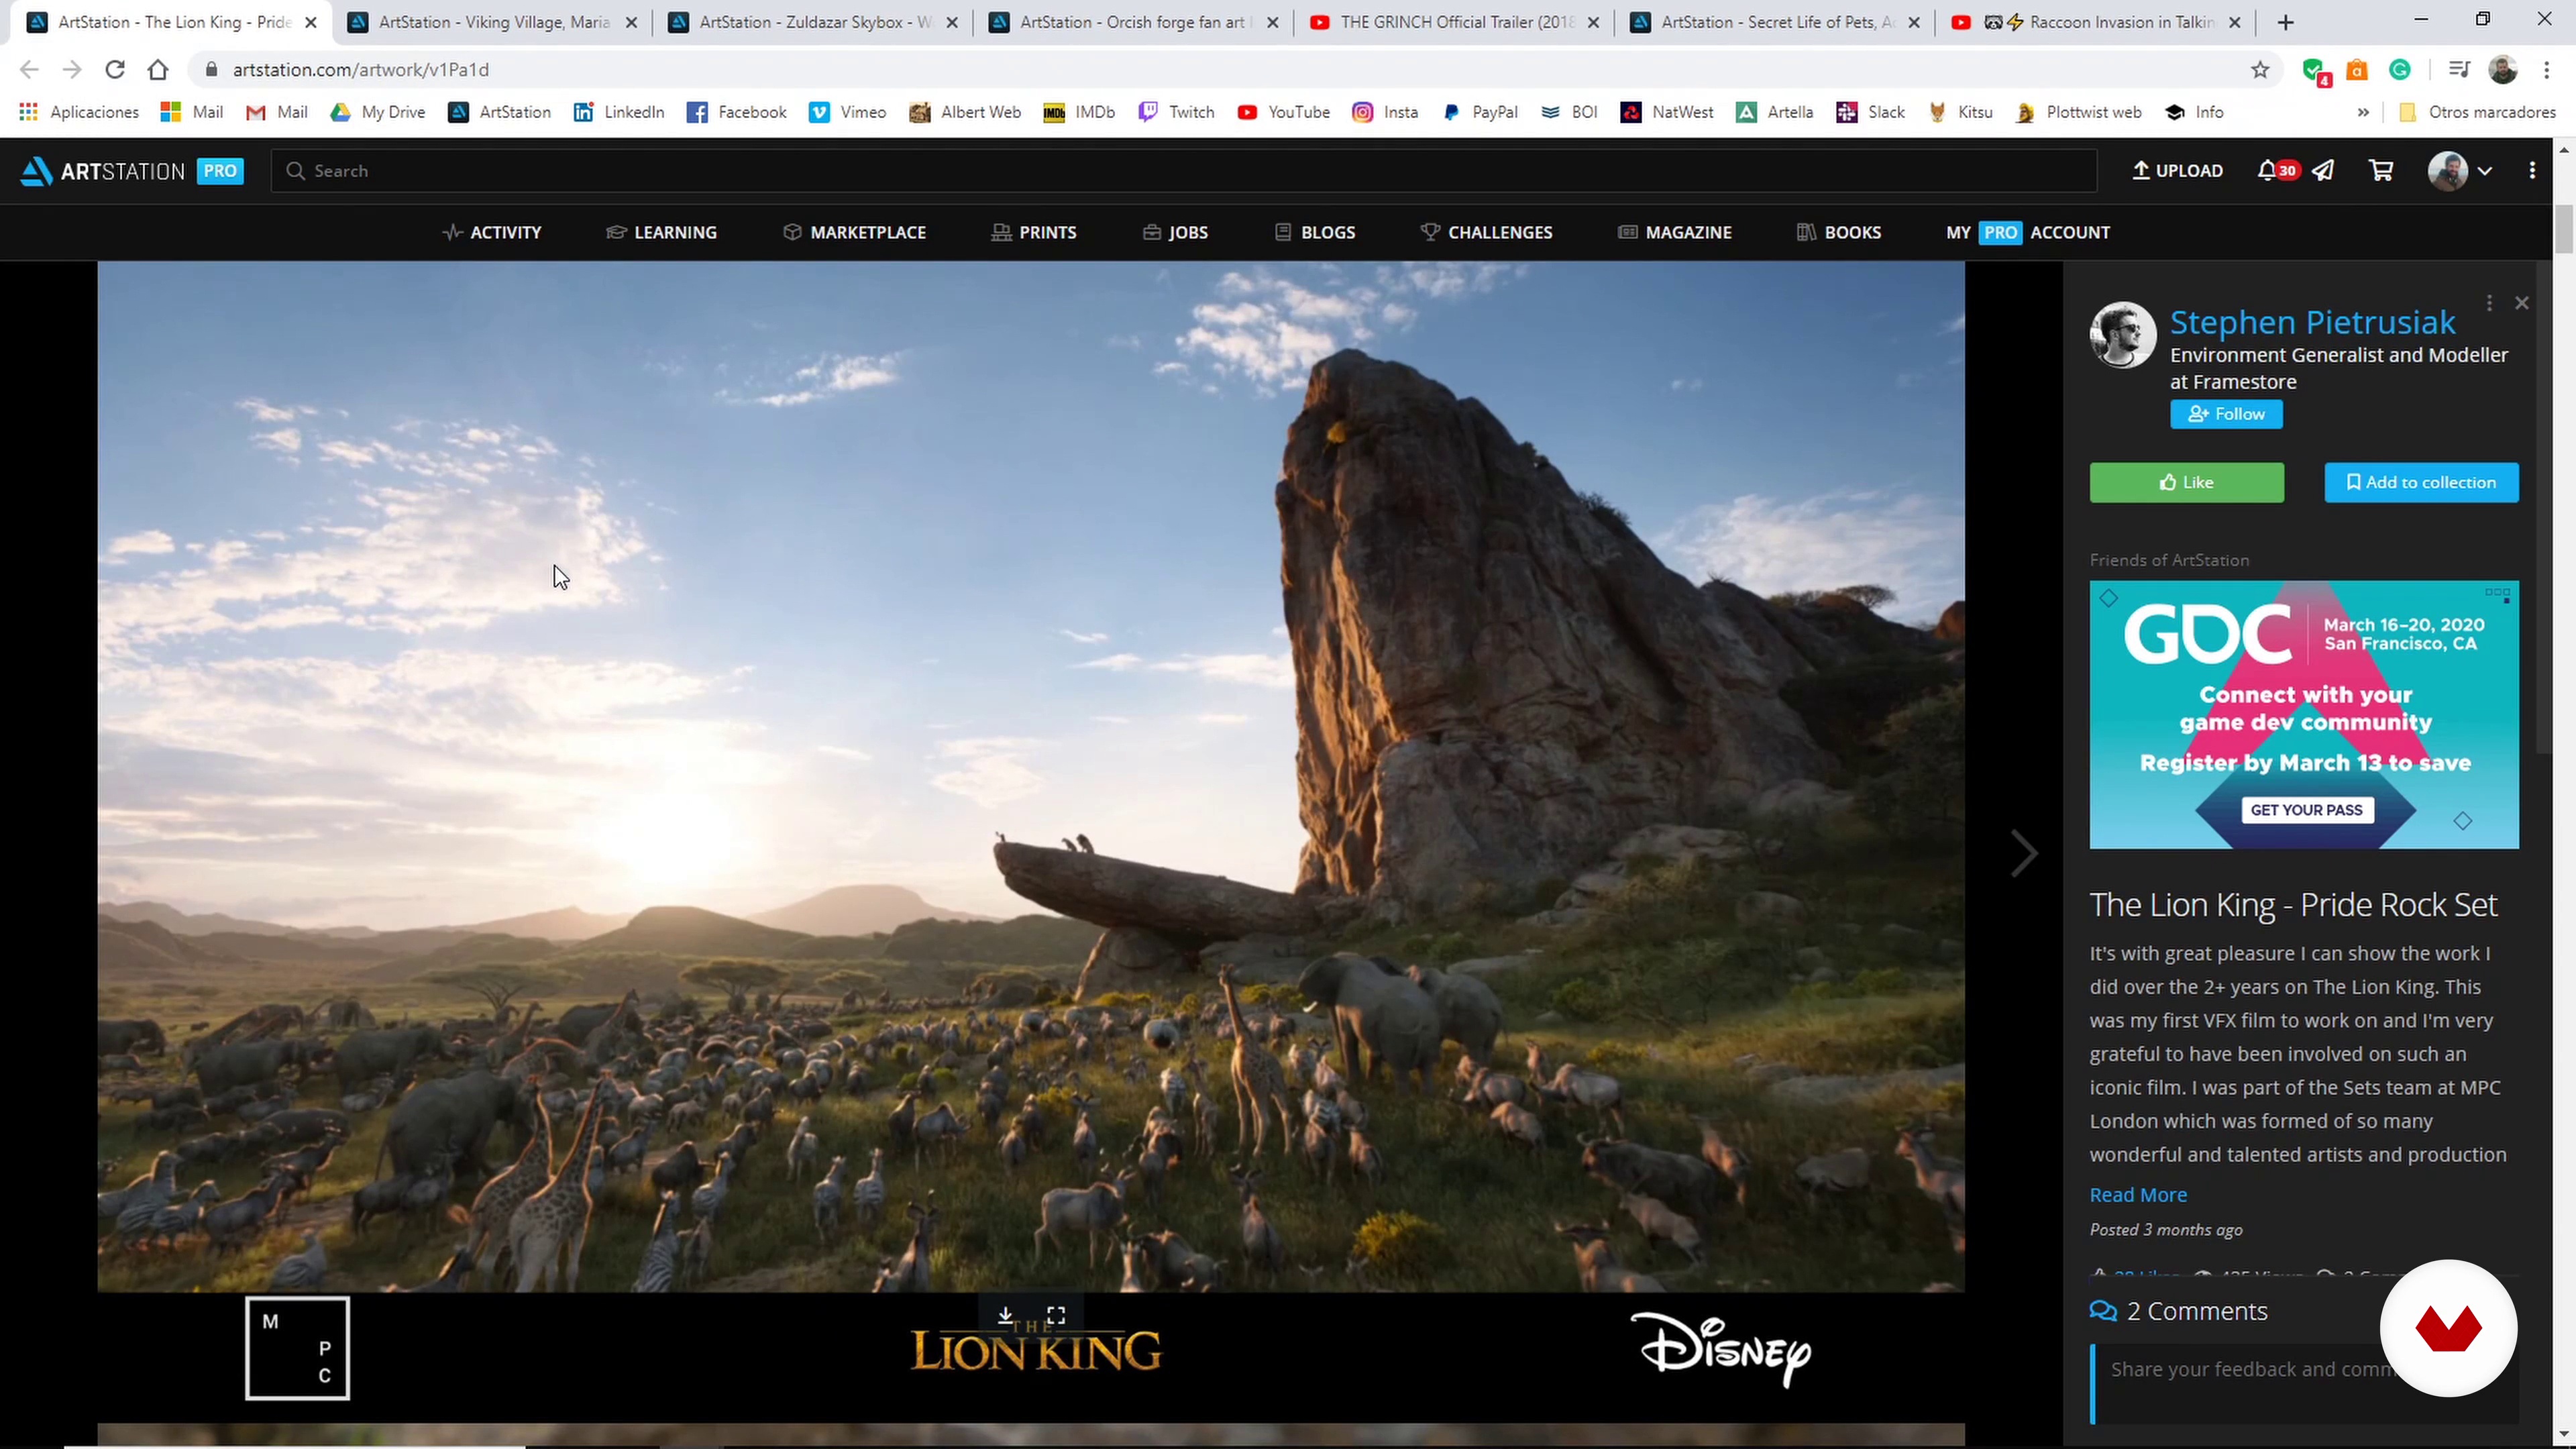
Task: Click Add to collection button
Action: (x=2421, y=482)
